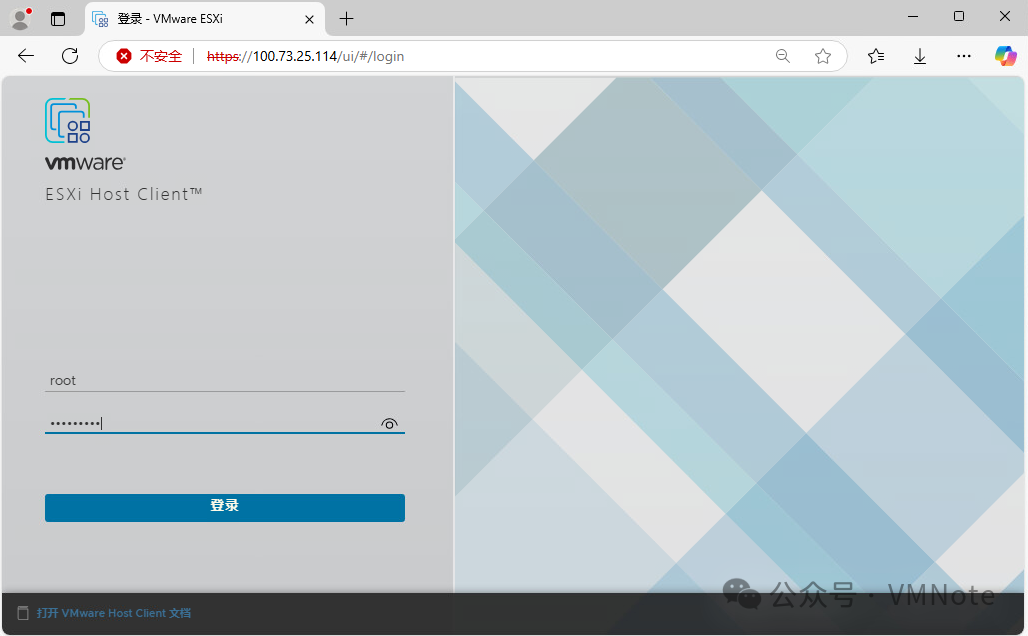Maximize the browser window
This screenshot has width=1028, height=636.
(959, 16)
